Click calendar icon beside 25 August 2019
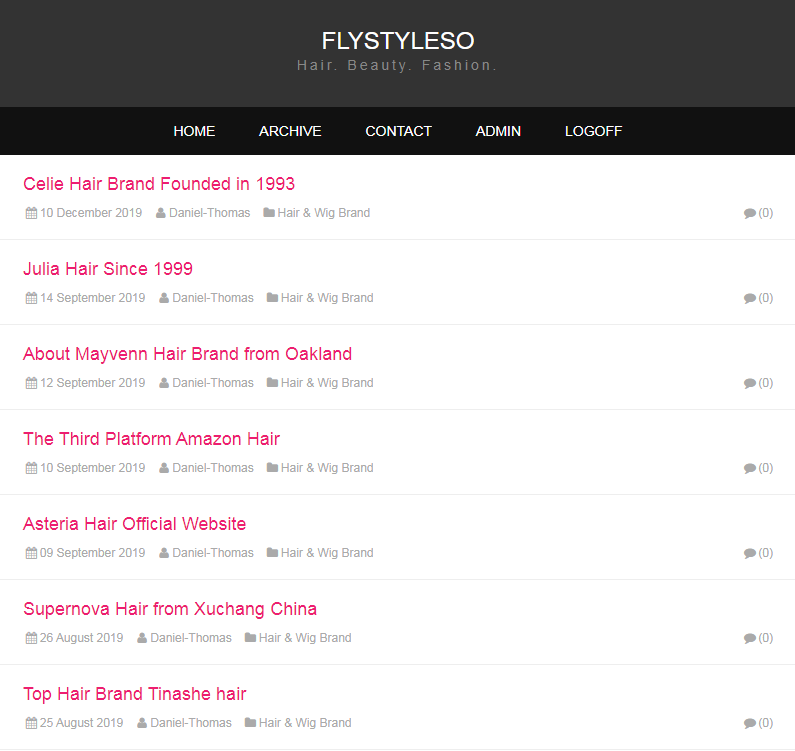Image resolution: width=795 pixels, height=751 pixels. click(x=31, y=723)
